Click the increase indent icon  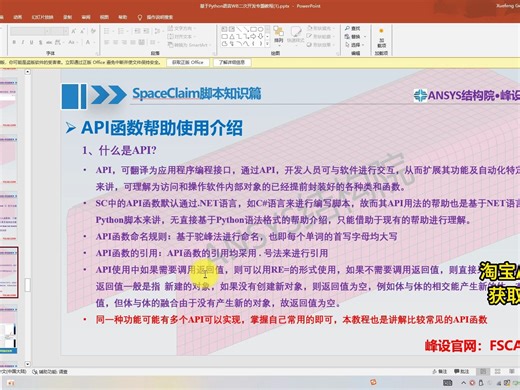pos(146,31)
